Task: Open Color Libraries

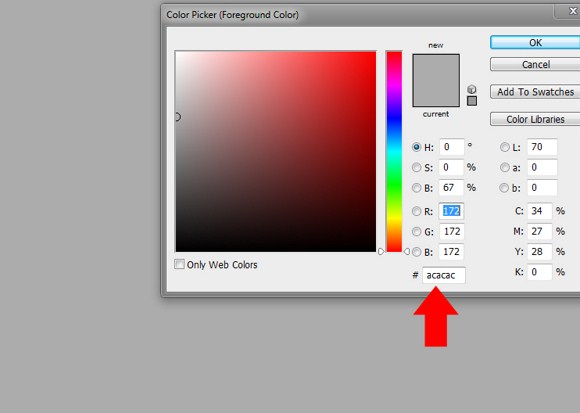Action: 535,119
